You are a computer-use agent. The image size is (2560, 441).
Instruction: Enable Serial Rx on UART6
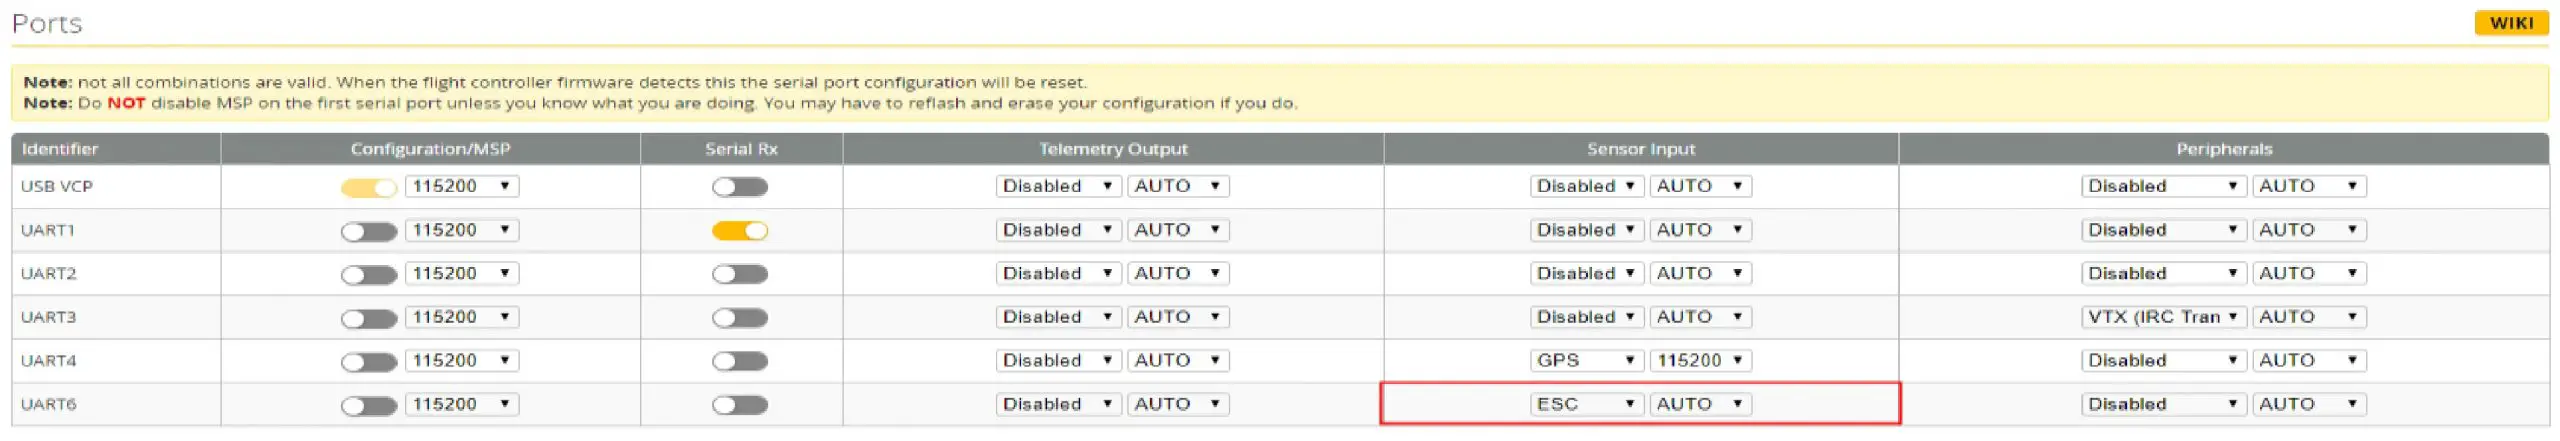(x=740, y=405)
